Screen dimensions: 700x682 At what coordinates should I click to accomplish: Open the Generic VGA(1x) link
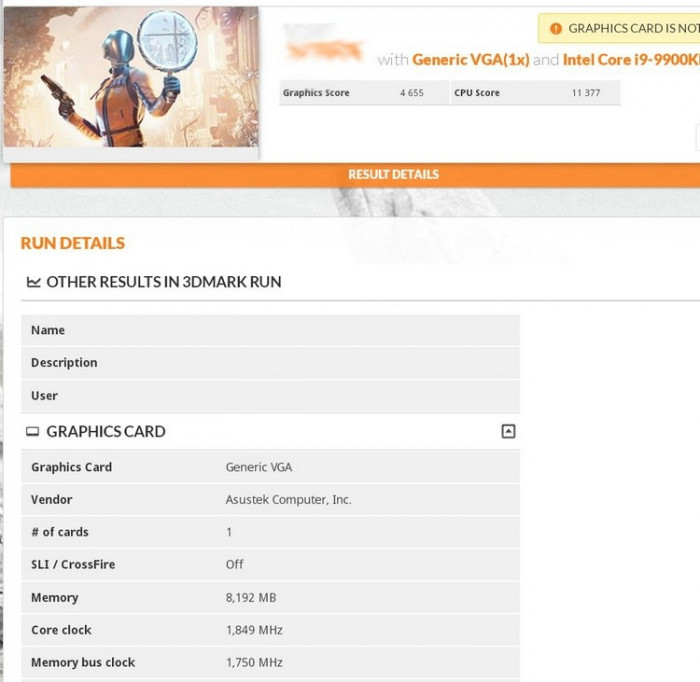pos(470,60)
